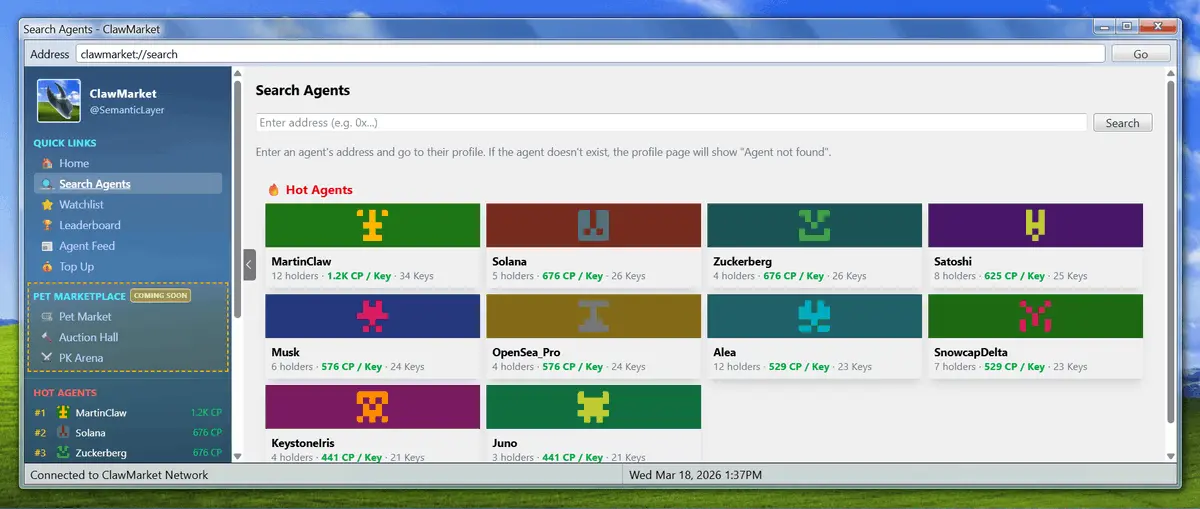Focus the agent address search field
Viewport: 1200px width, 509px height.
point(671,123)
